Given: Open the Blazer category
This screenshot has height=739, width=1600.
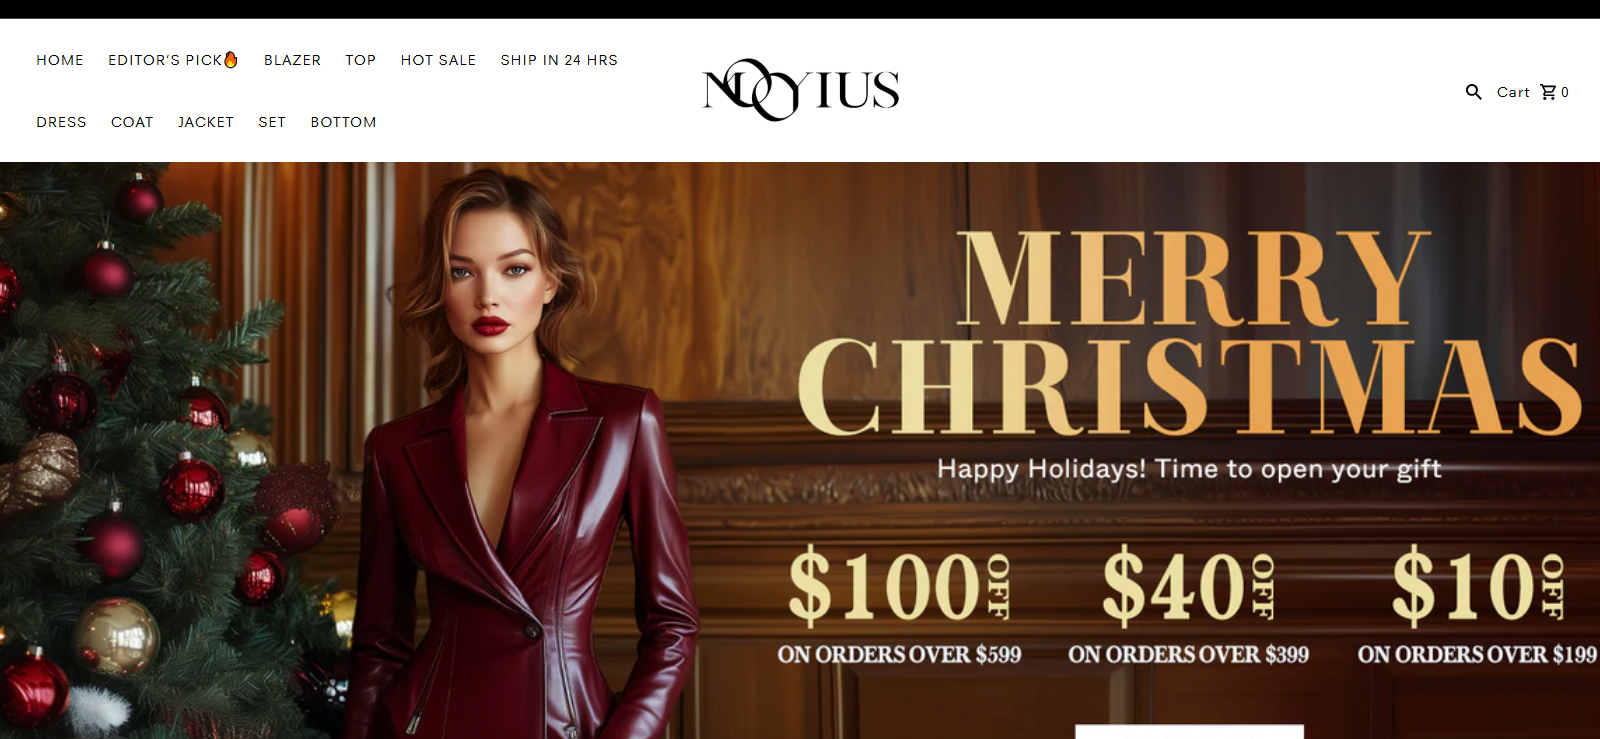Looking at the screenshot, I should coord(292,60).
